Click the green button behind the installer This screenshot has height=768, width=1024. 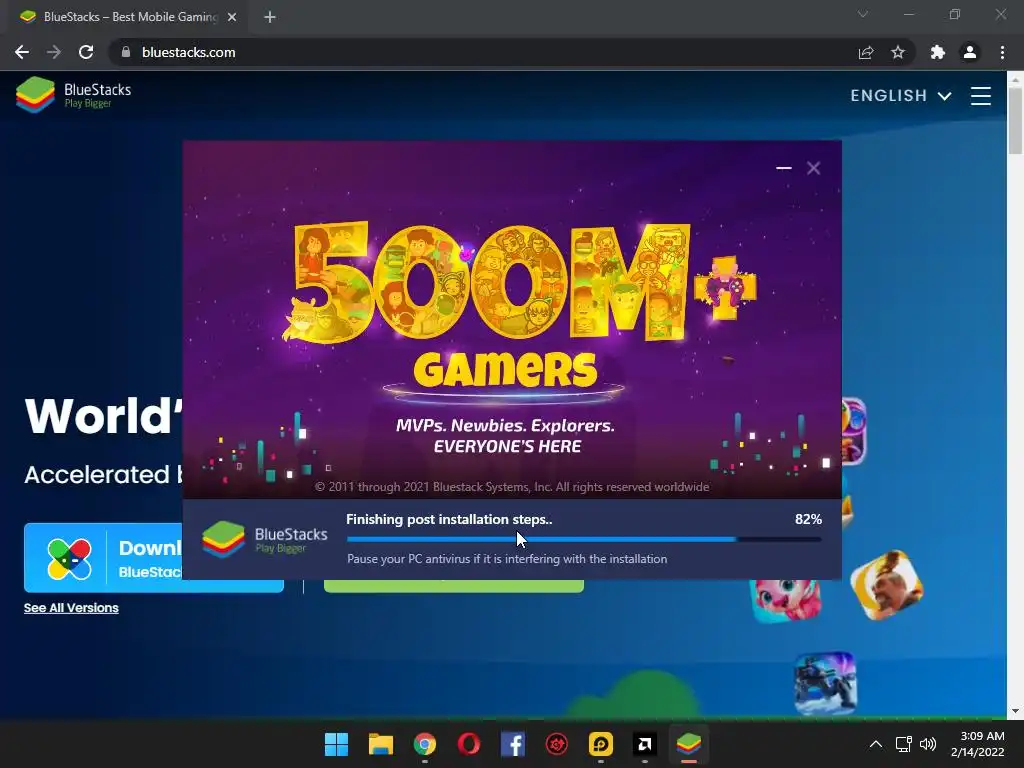[454, 586]
